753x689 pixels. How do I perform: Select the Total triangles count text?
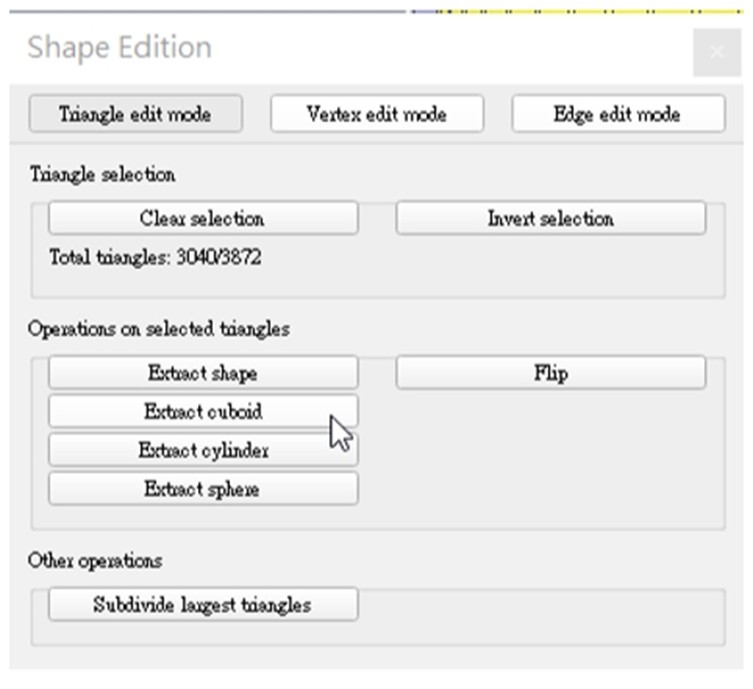[x=155, y=258]
